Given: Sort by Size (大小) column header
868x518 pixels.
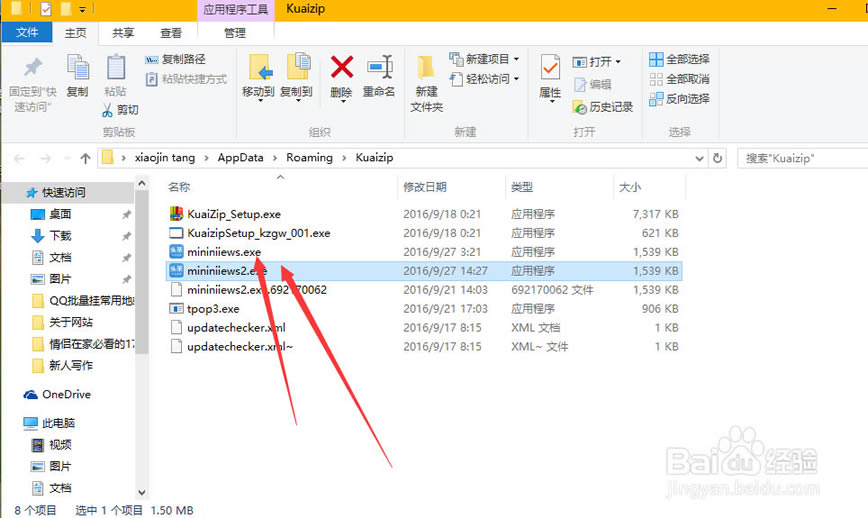Looking at the screenshot, I should (x=629, y=187).
